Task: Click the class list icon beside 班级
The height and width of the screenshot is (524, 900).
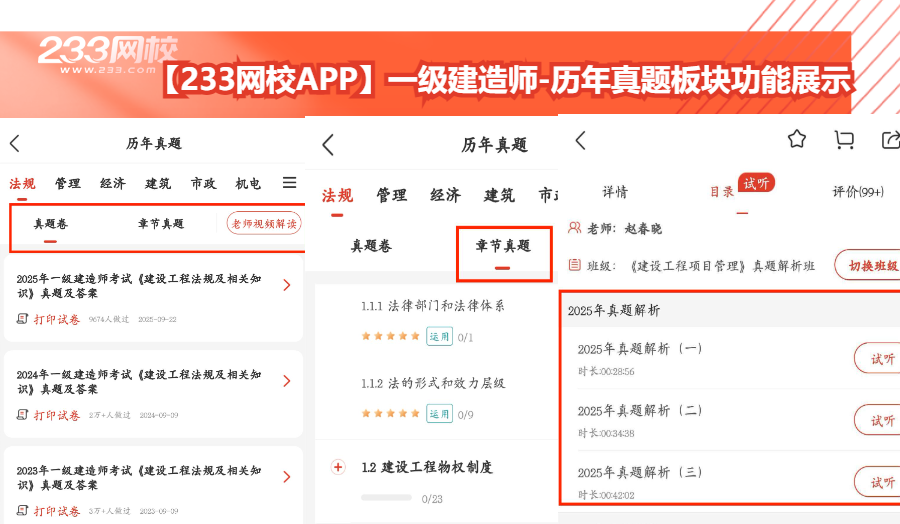Action: point(574,265)
